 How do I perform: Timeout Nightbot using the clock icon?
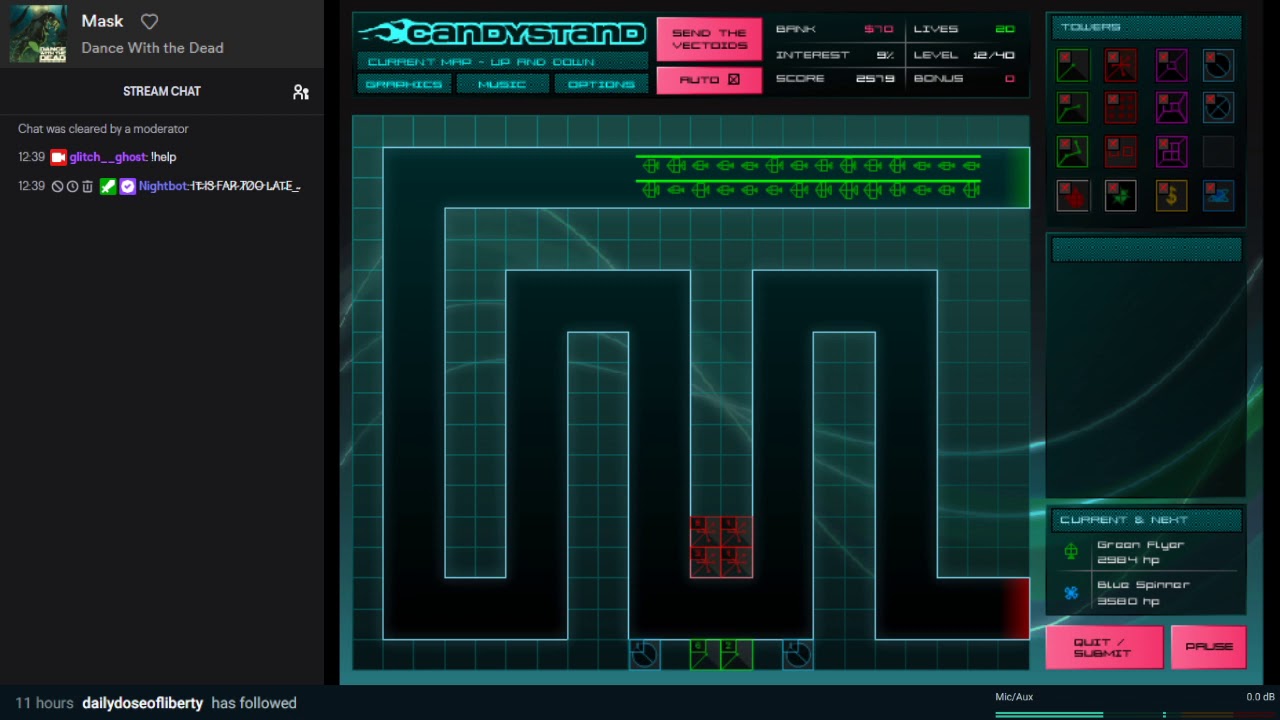pyautogui.click(x=72, y=186)
